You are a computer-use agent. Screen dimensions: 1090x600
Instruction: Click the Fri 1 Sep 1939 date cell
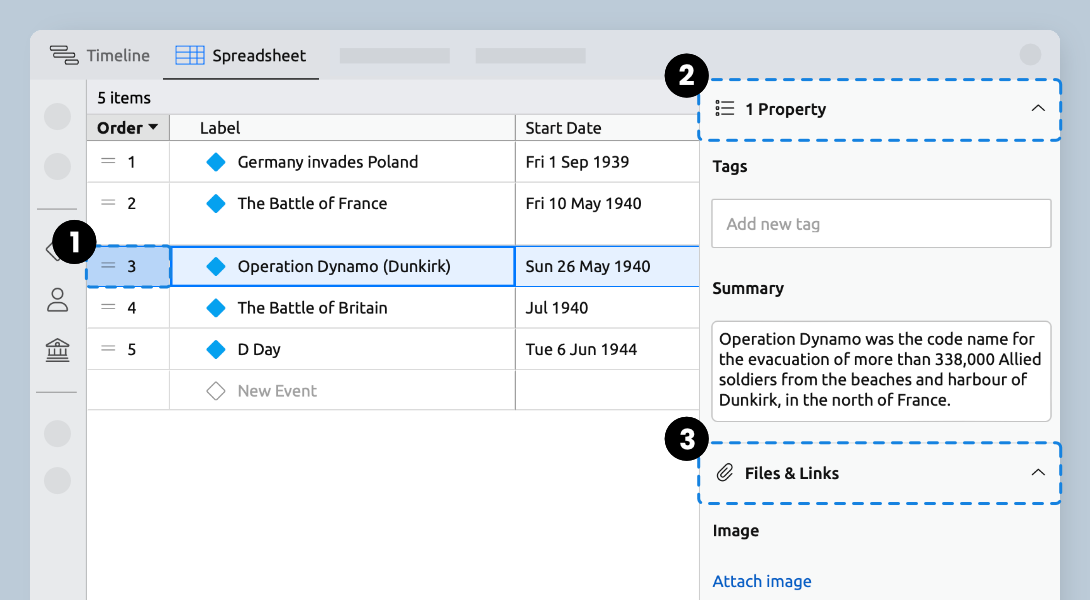point(608,162)
